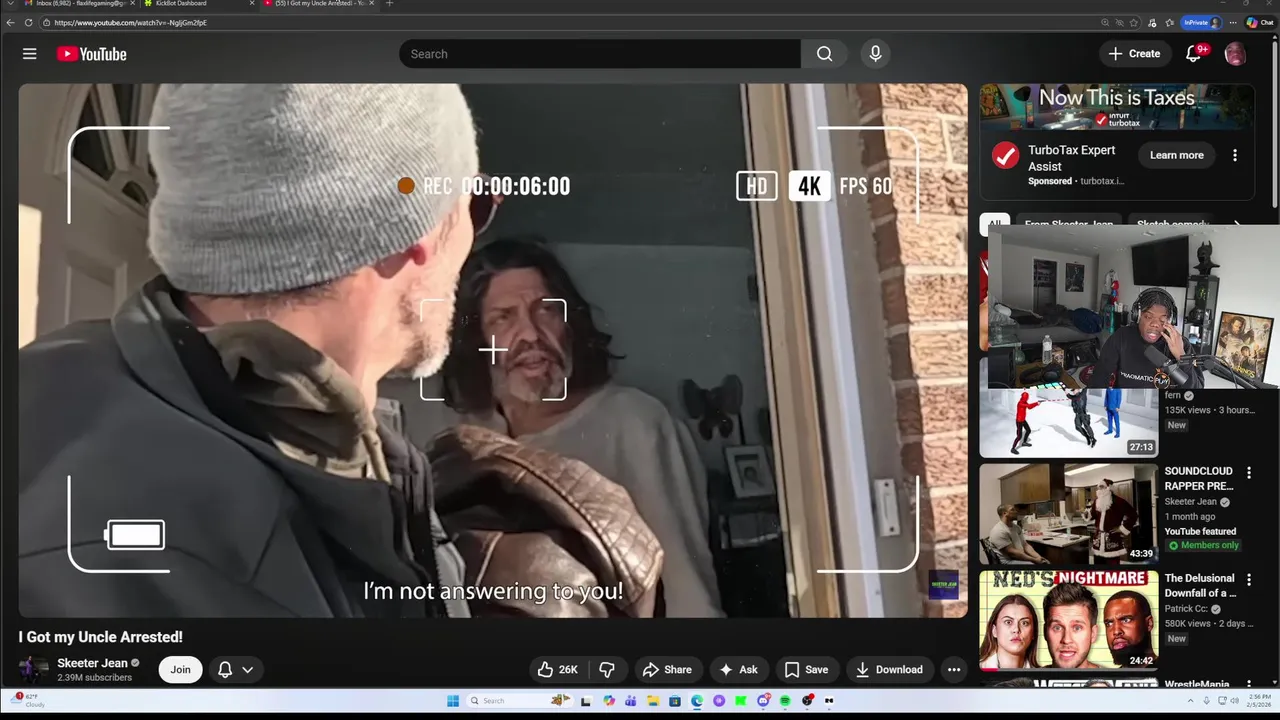The image size is (1280, 720).
Task: Open the Create menu
Action: (x=1134, y=54)
